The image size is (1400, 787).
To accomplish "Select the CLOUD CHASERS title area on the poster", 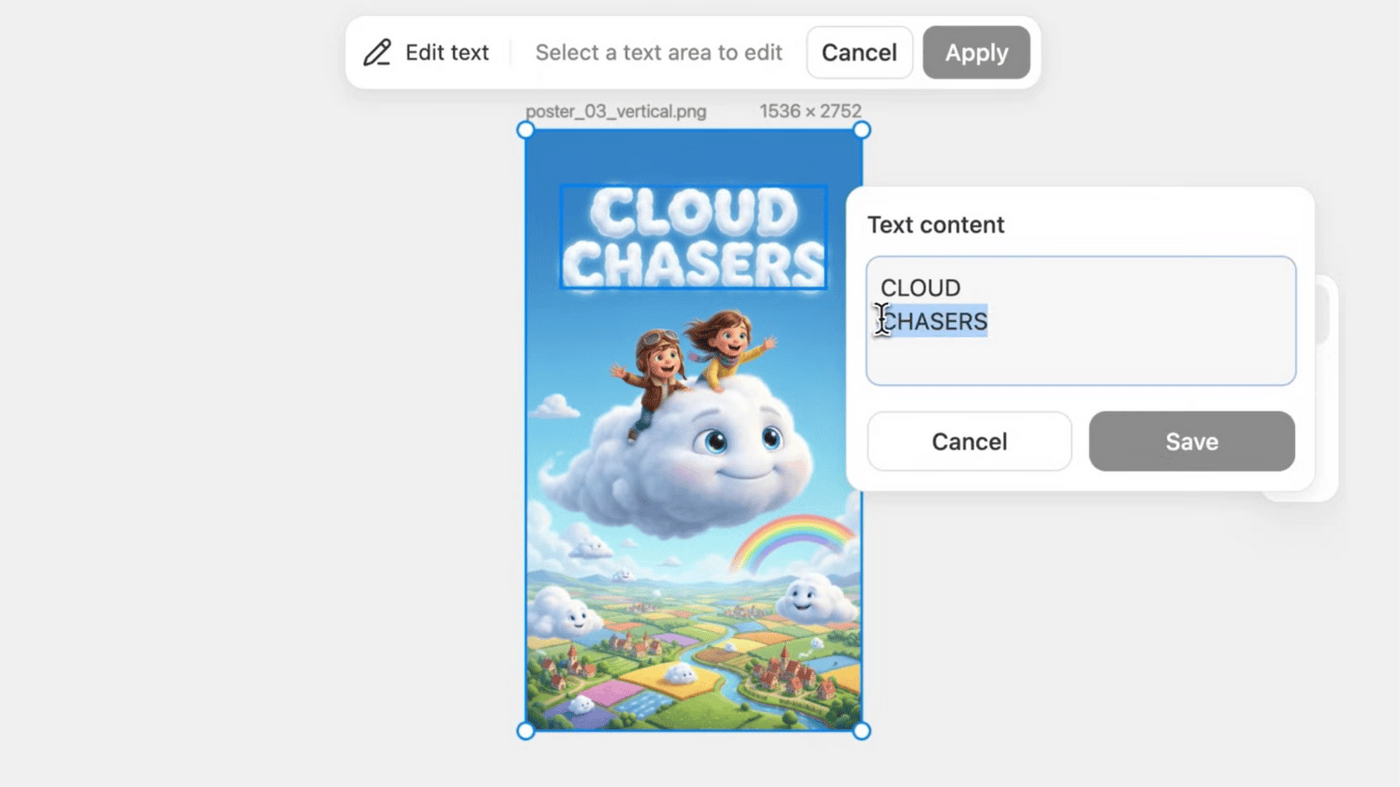I will [x=693, y=237].
